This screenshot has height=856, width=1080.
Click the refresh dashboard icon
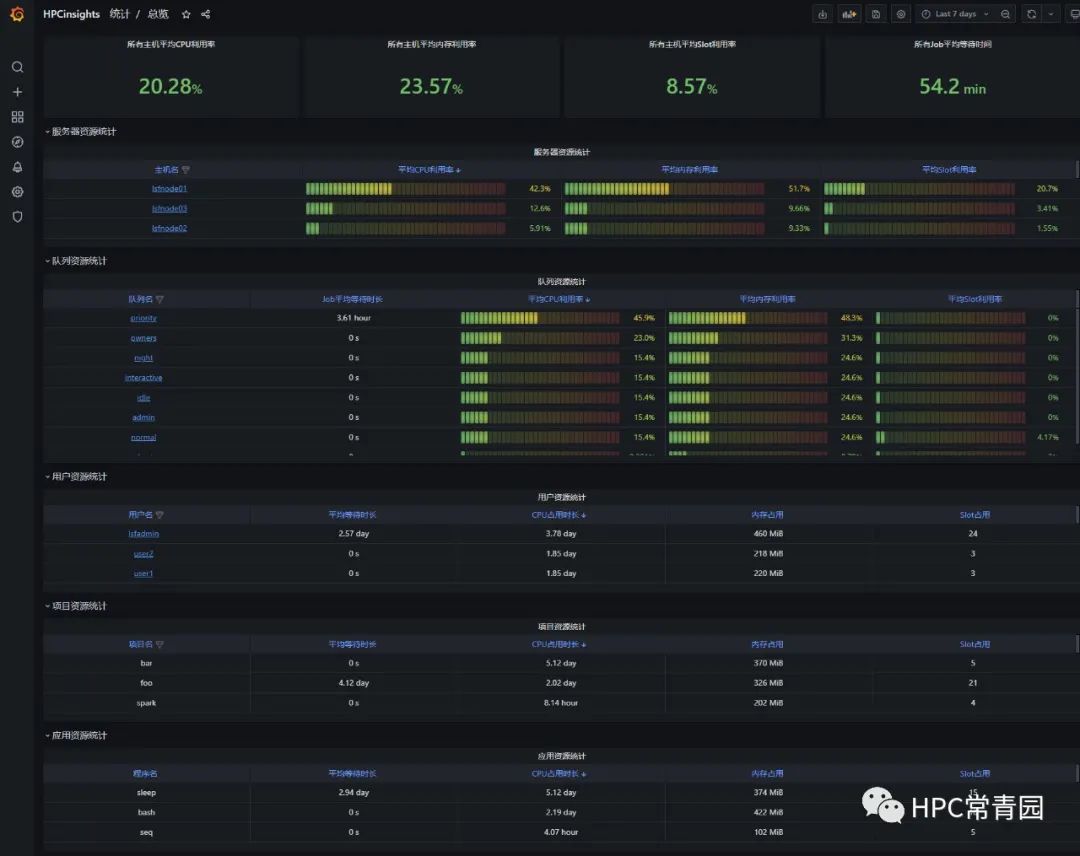click(x=1031, y=14)
